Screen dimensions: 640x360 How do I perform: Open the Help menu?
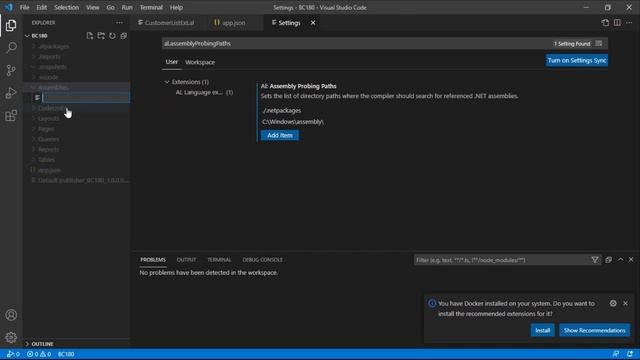pyautogui.click(x=176, y=7)
